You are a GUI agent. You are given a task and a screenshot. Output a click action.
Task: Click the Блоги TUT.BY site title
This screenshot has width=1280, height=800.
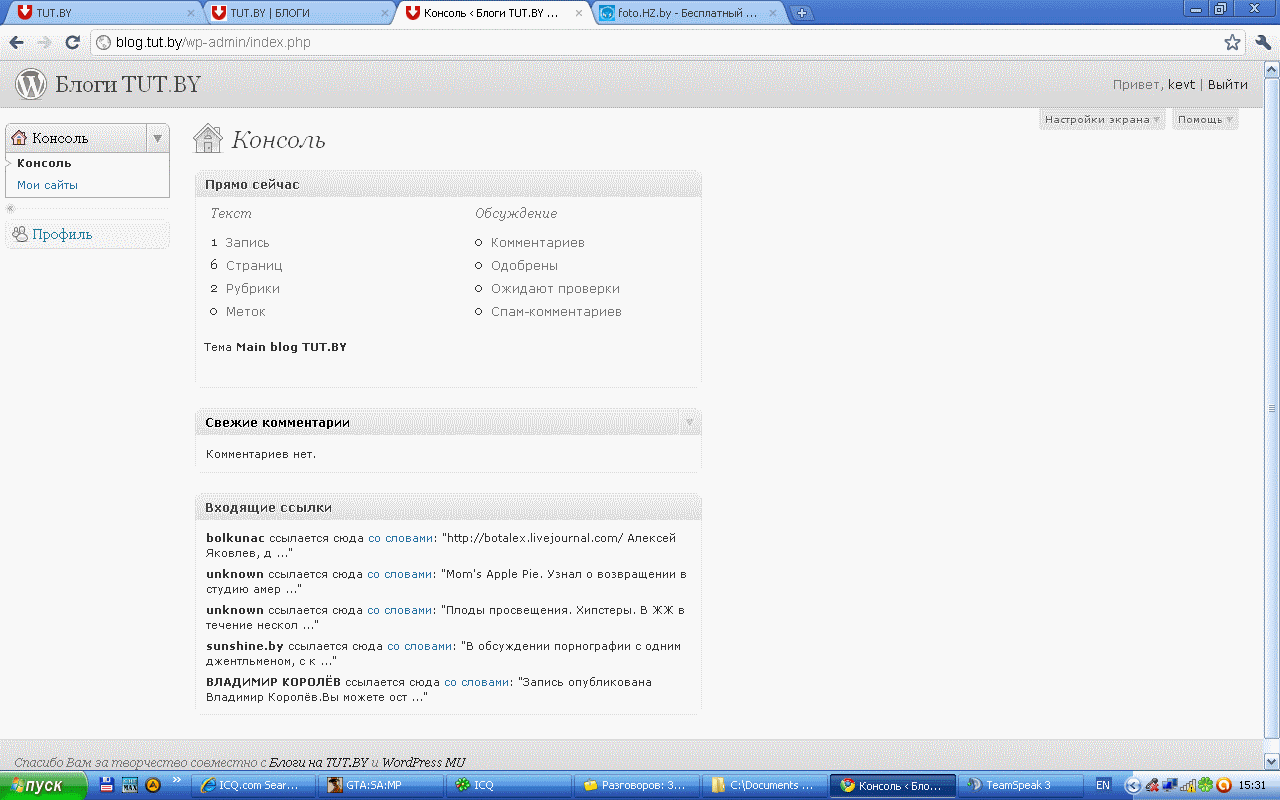tap(128, 84)
